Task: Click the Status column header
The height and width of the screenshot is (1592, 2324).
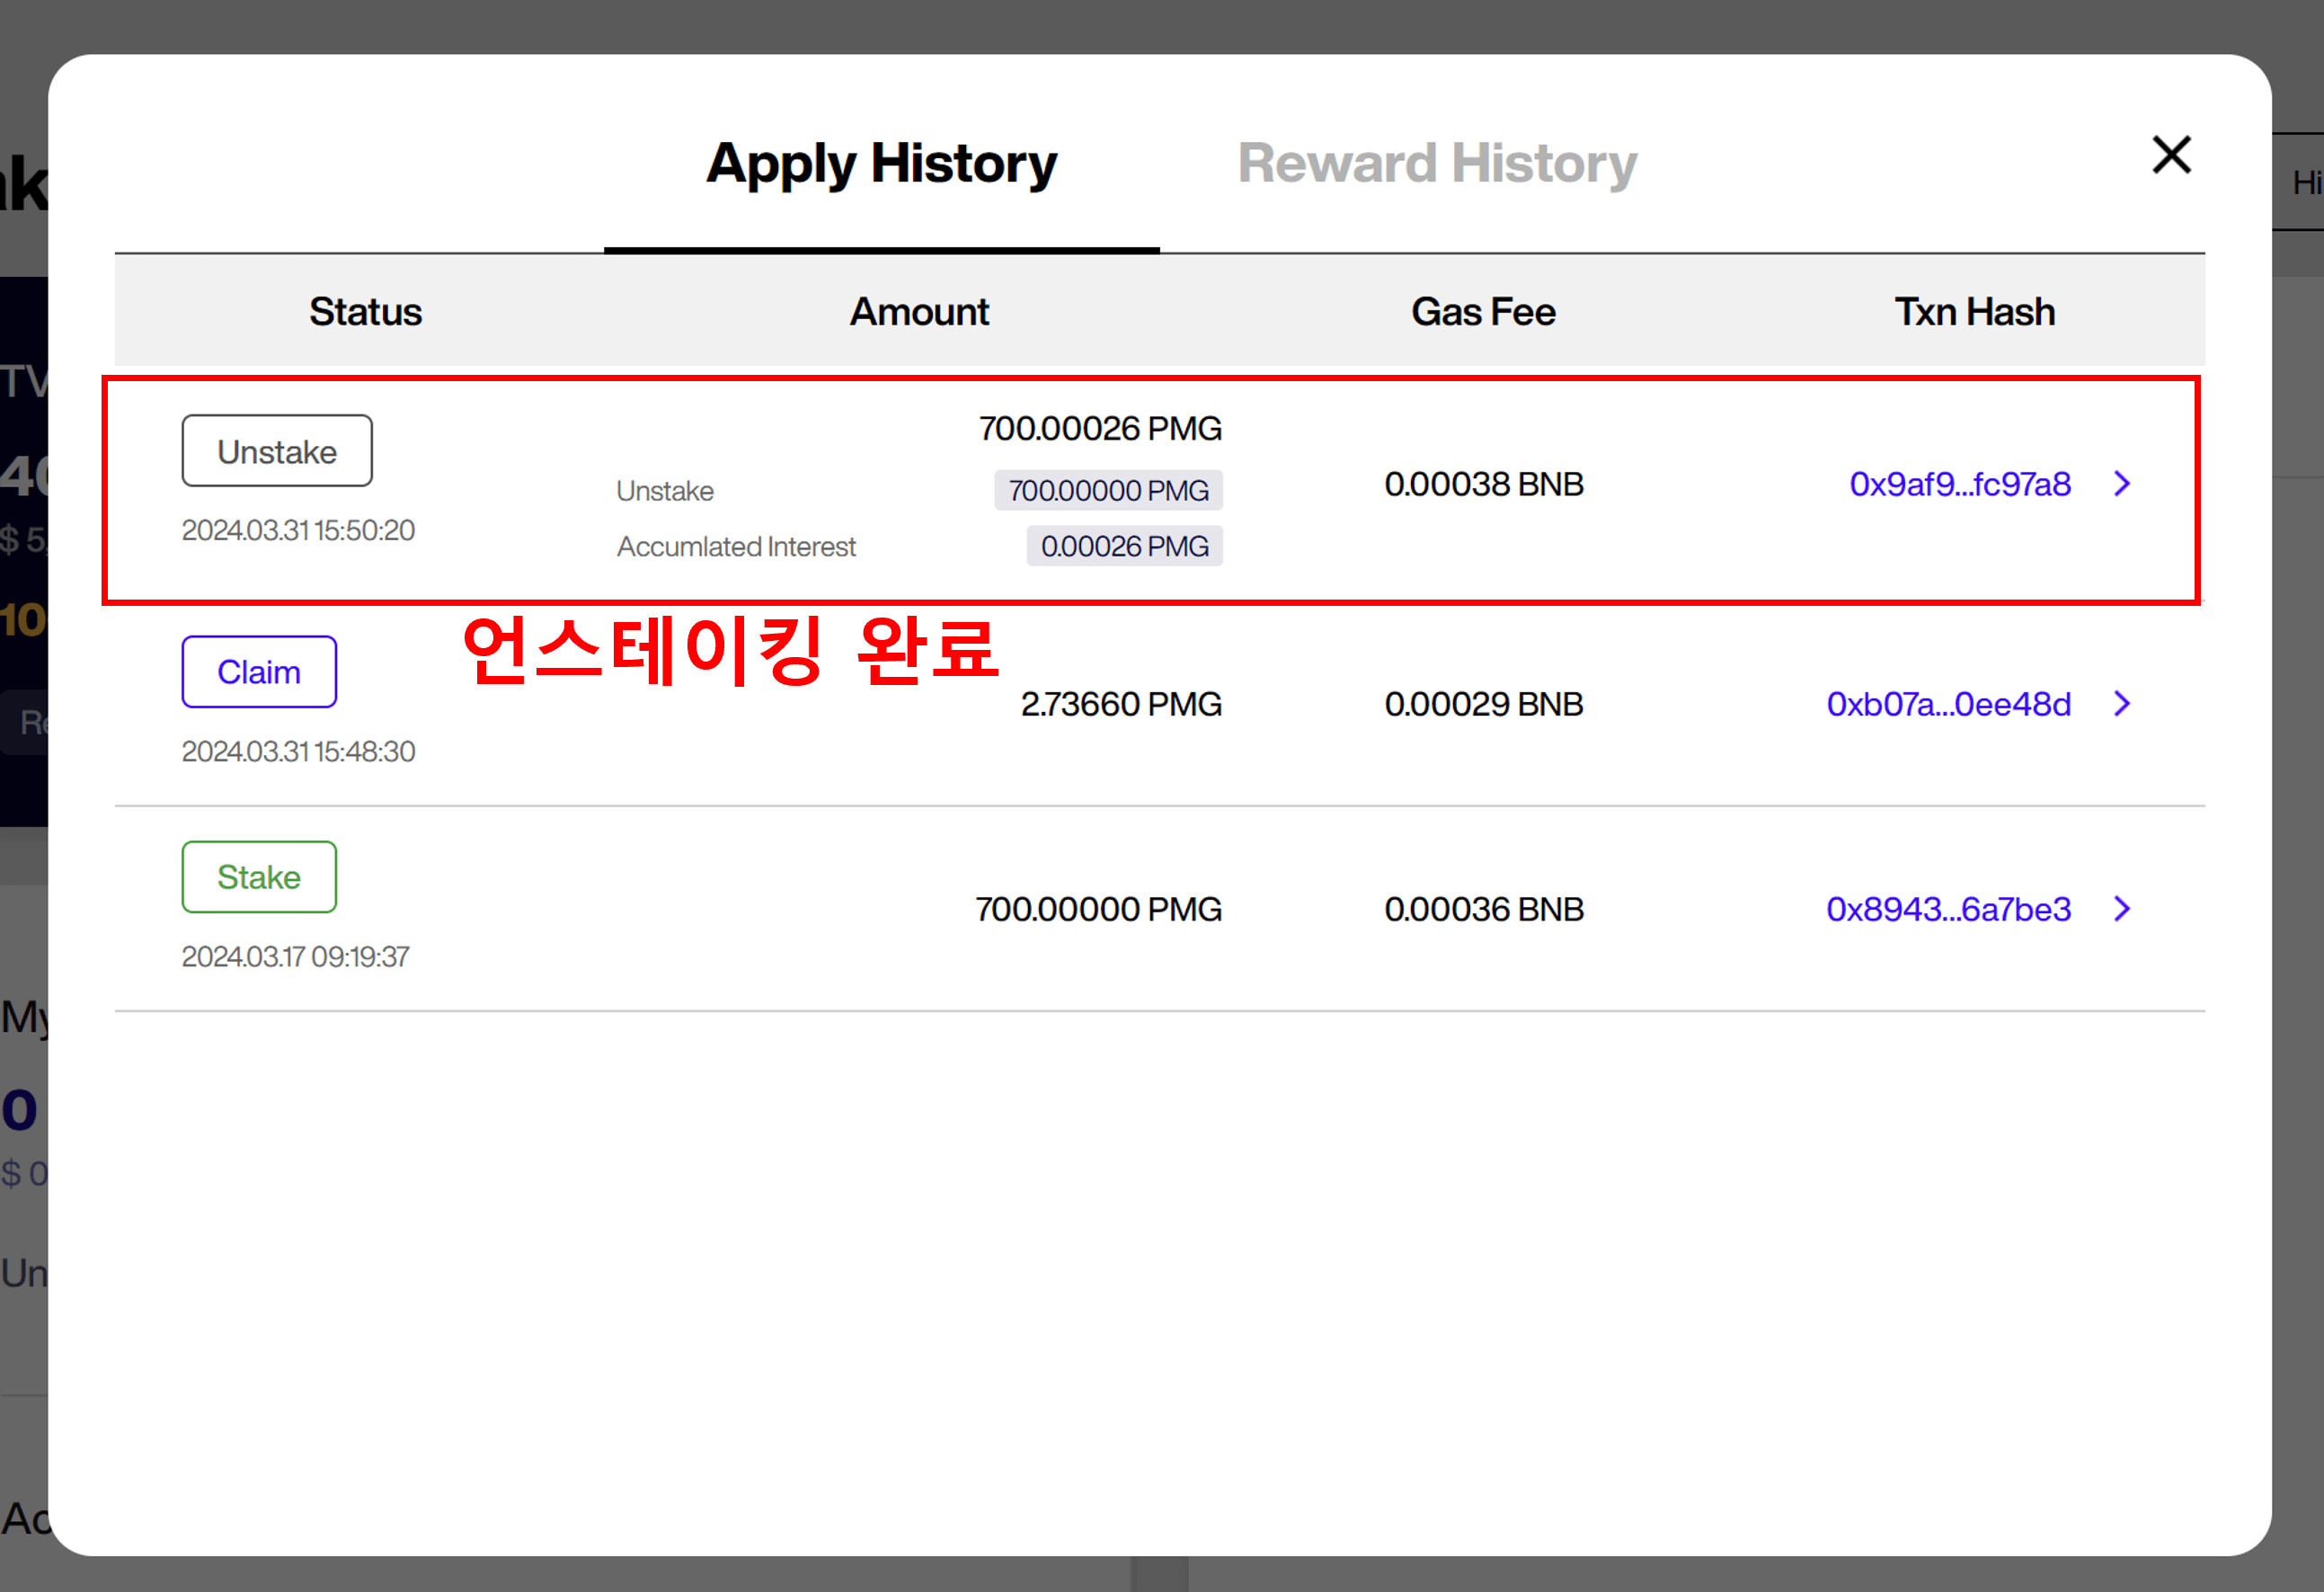Action: (365, 311)
